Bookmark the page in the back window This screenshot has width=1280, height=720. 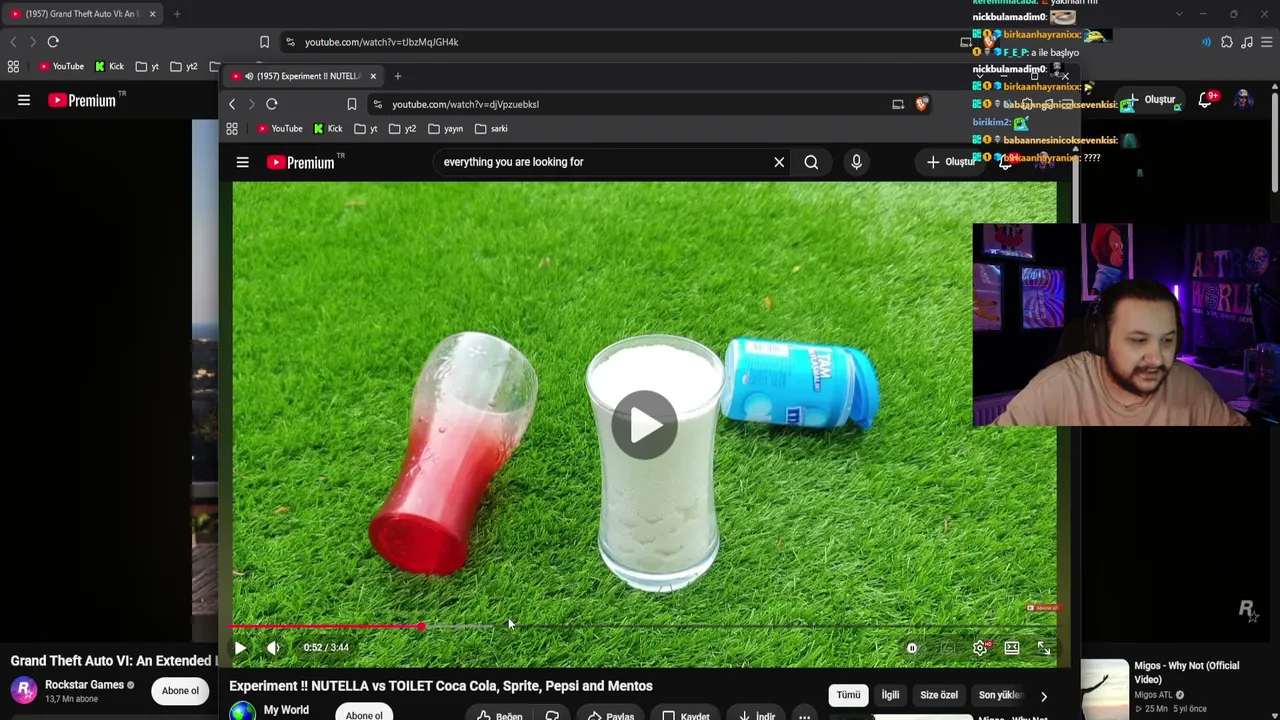pyautogui.click(x=264, y=42)
